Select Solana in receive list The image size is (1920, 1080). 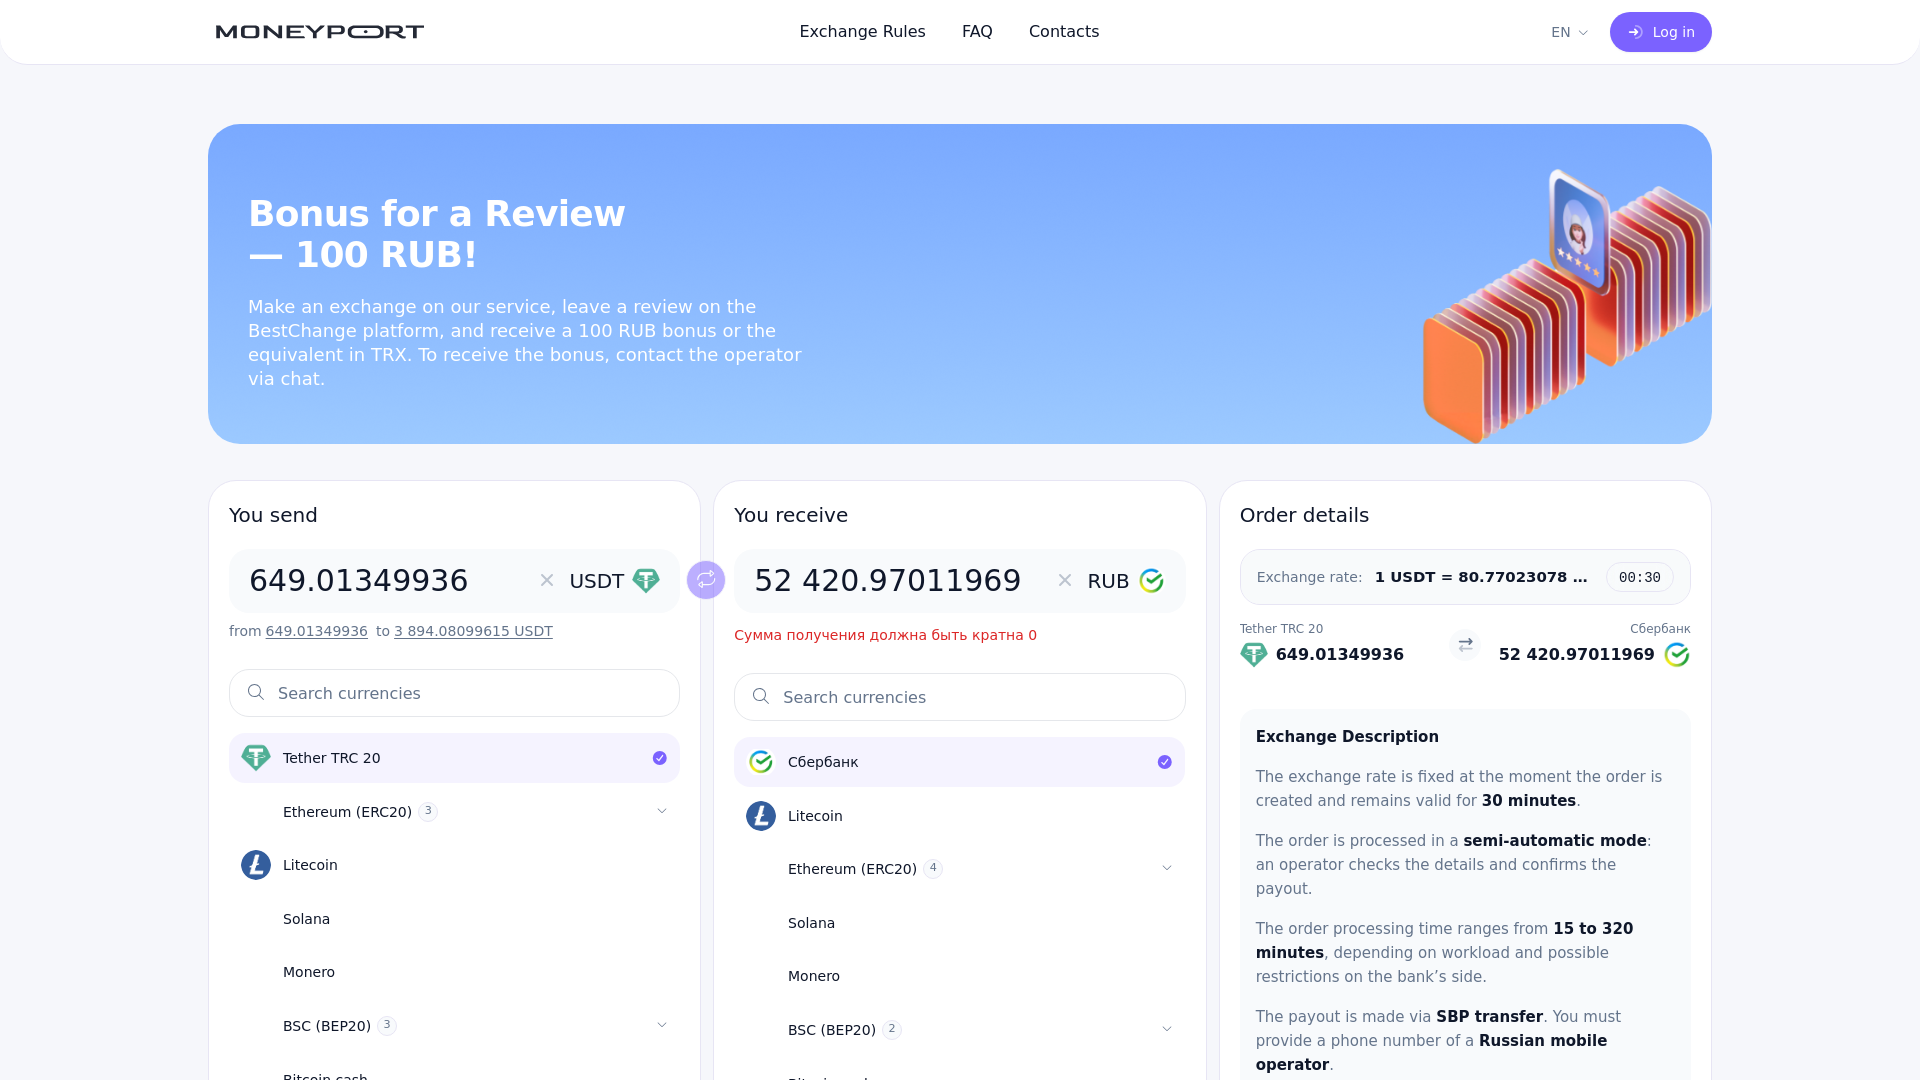click(x=959, y=923)
